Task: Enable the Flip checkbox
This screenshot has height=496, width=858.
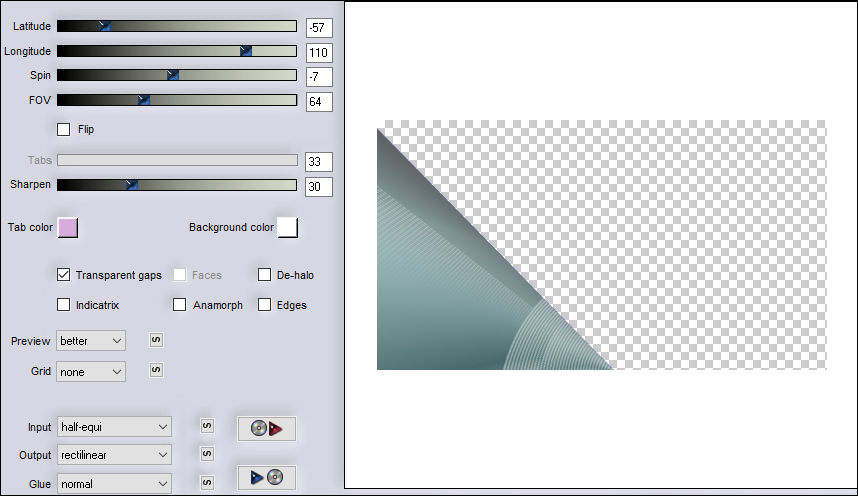Action: pyautogui.click(x=63, y=129)
